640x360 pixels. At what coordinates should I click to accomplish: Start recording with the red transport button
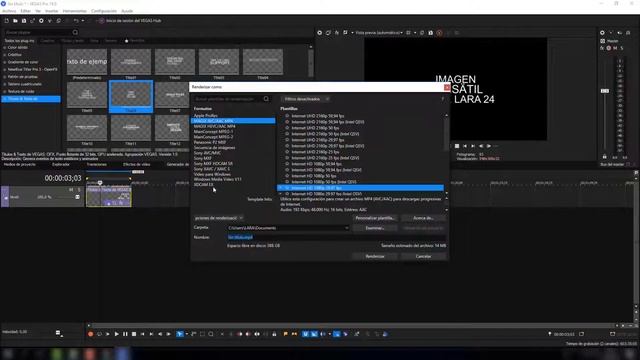click(x=91, y=334)
